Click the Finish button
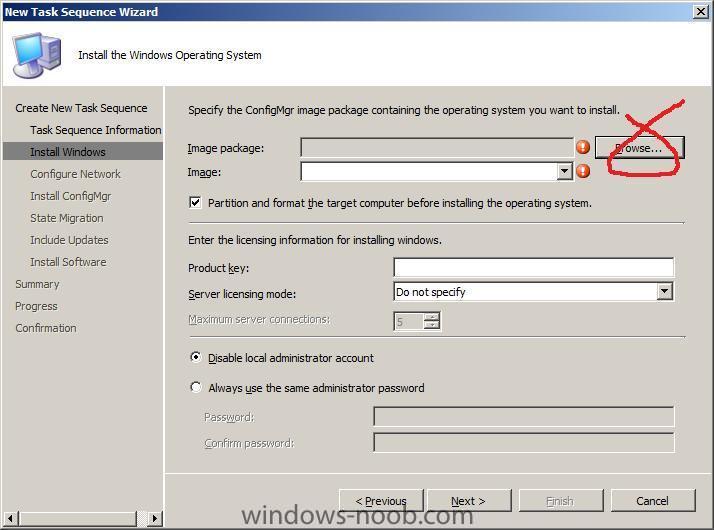 click(561, 501)
